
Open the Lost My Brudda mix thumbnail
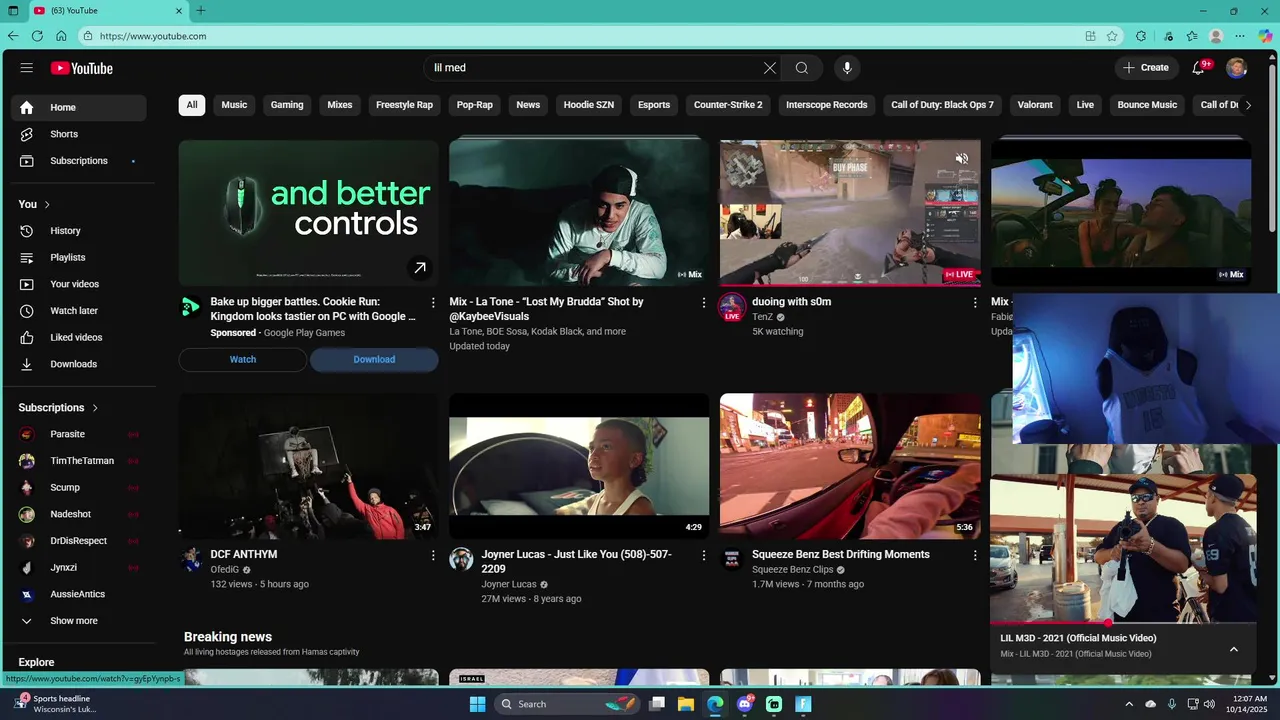[579, 213]
